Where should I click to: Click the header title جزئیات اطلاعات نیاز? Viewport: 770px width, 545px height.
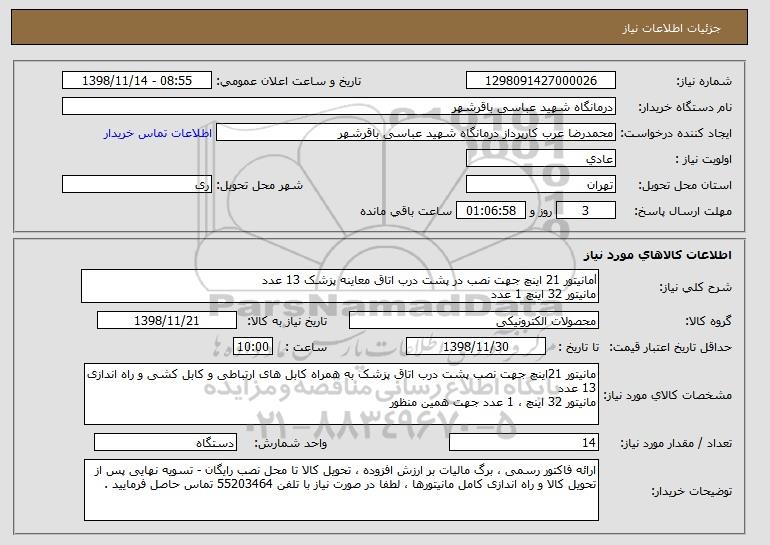(671, 28)
